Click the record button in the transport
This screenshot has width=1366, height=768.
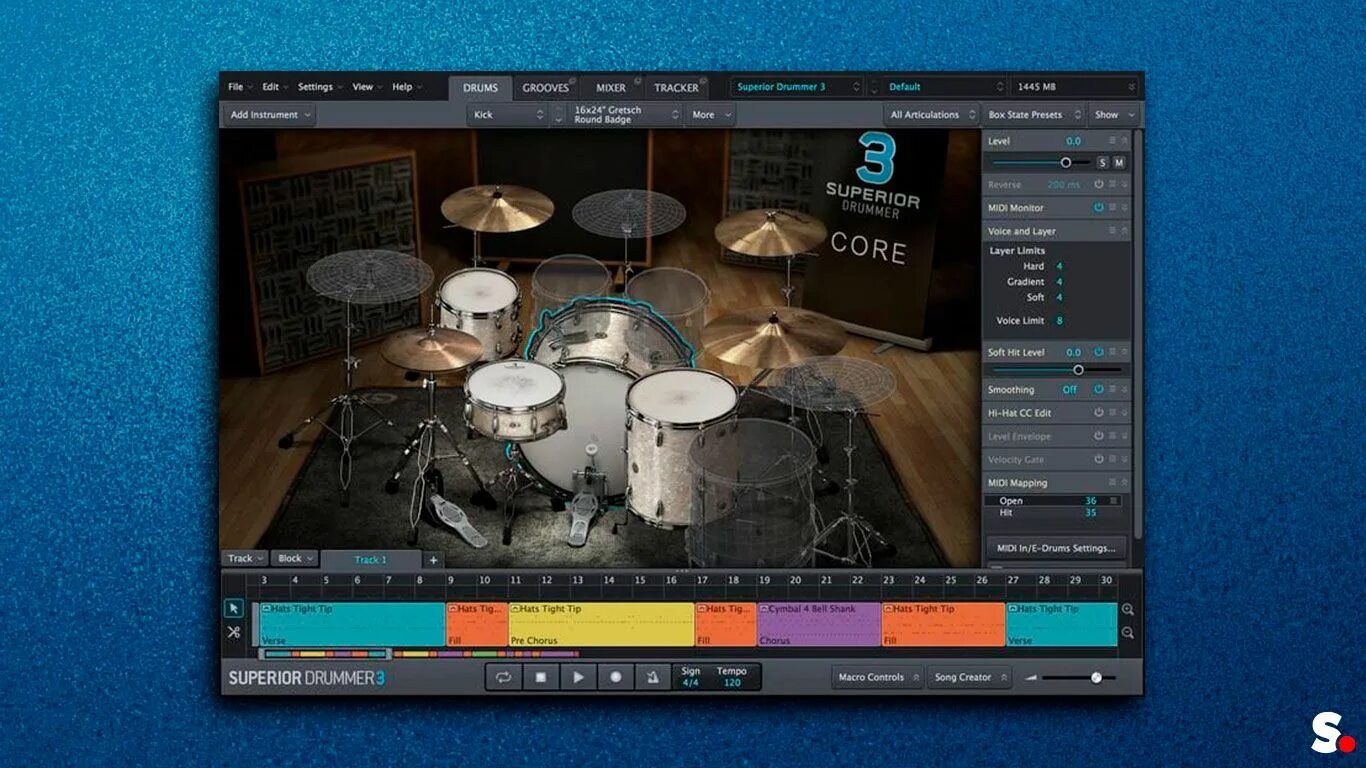click(615, 677)
